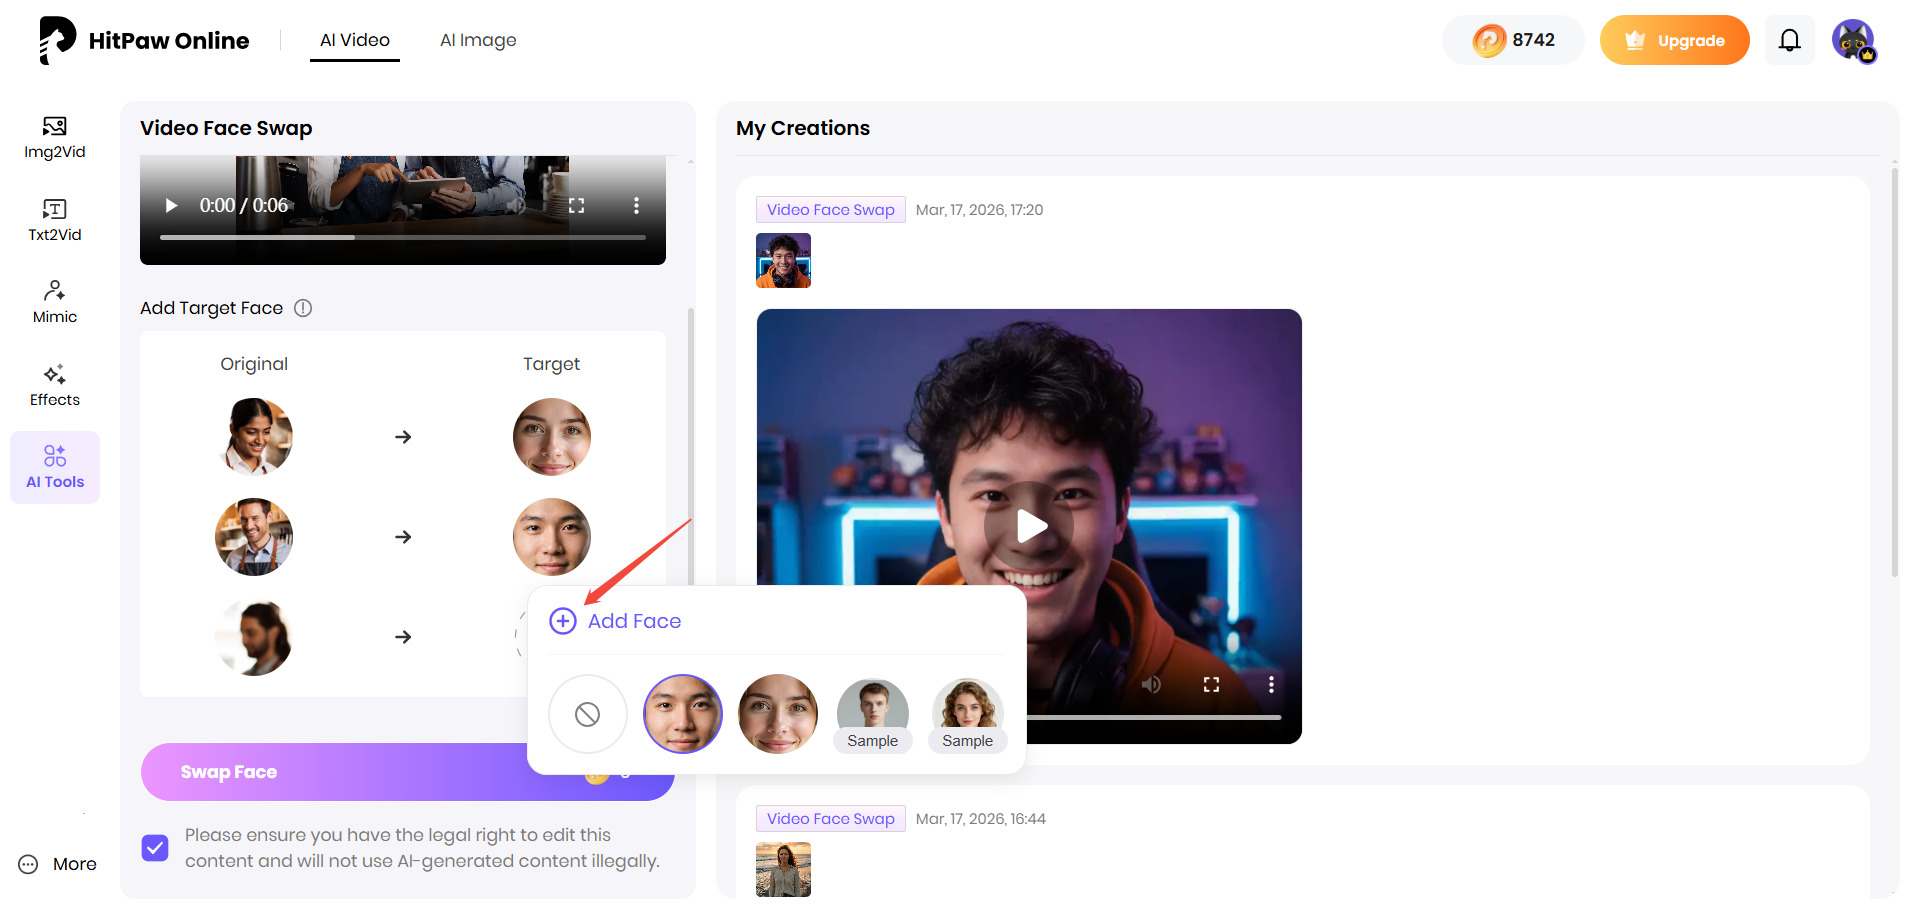Open notifications bell
Image resolution: width=1920 pixels, height=919 pixels.
pyautogui.click(x=1789, y=40)
